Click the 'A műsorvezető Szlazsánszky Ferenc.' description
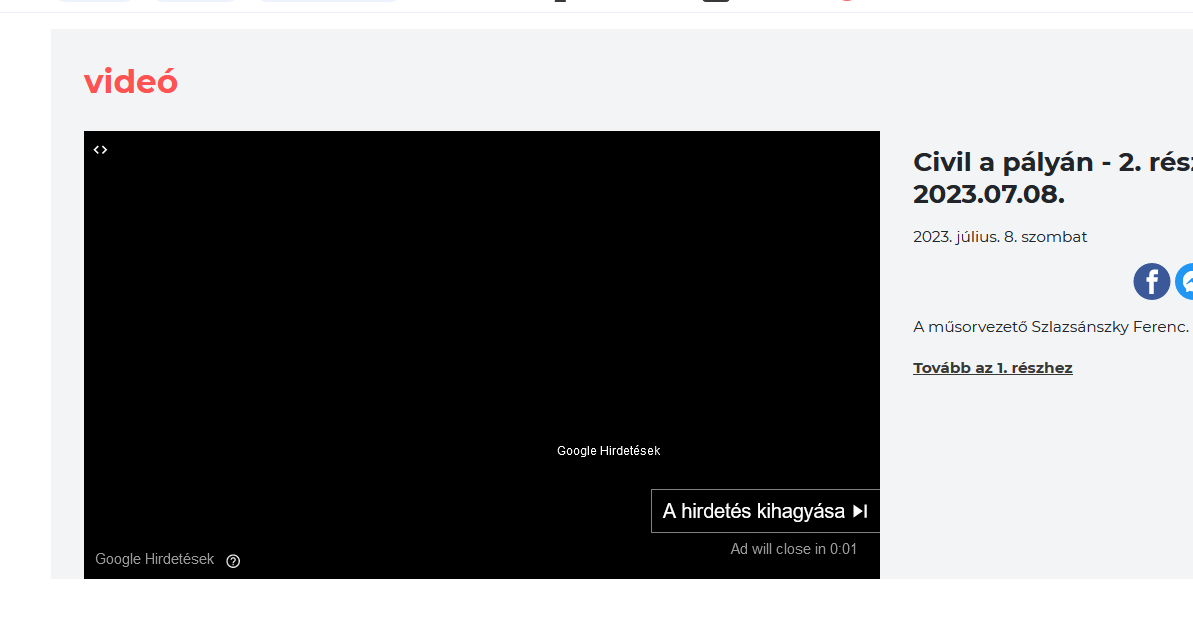The width and height of the screenshot is (1193, 617). click(1051, 327)
